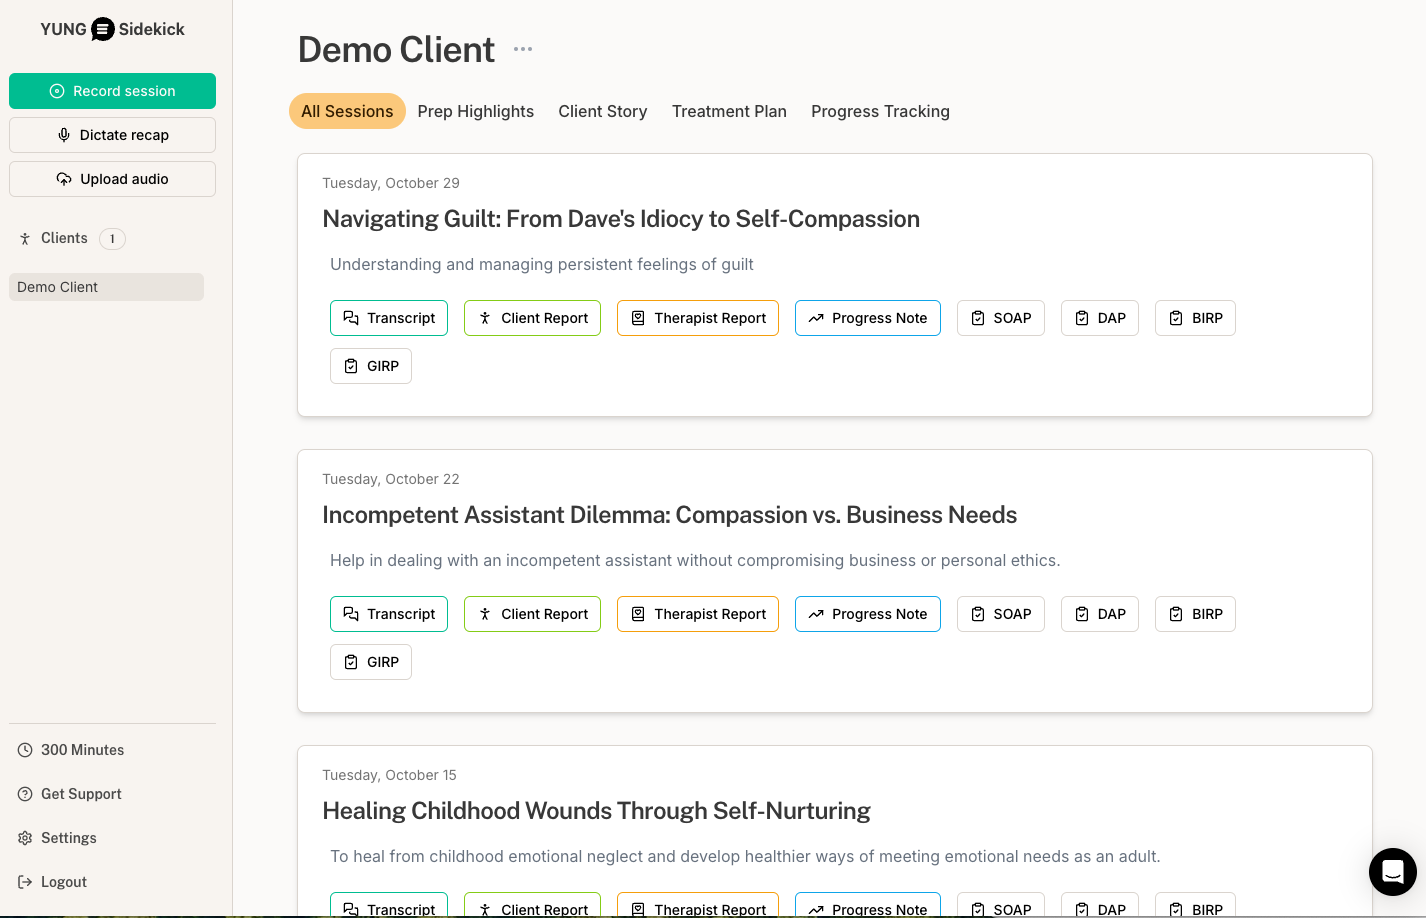
Task: Select Demo Client in the sidebar list
Action: pos(106,287)
